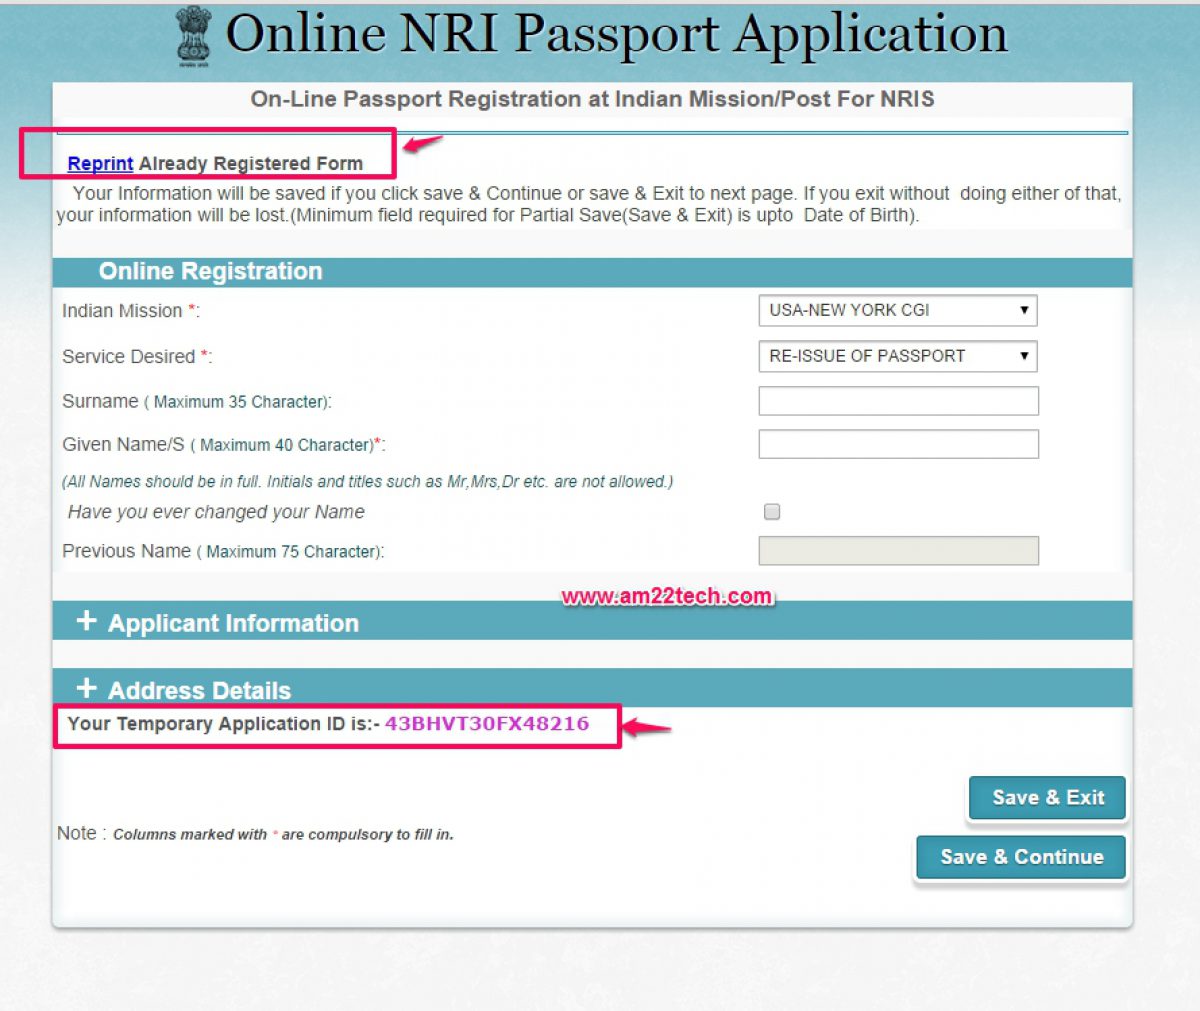Click the plus icon beside Applicant Information
The height and width of the screenshot is (1011, 1200).
coord(87,621)
